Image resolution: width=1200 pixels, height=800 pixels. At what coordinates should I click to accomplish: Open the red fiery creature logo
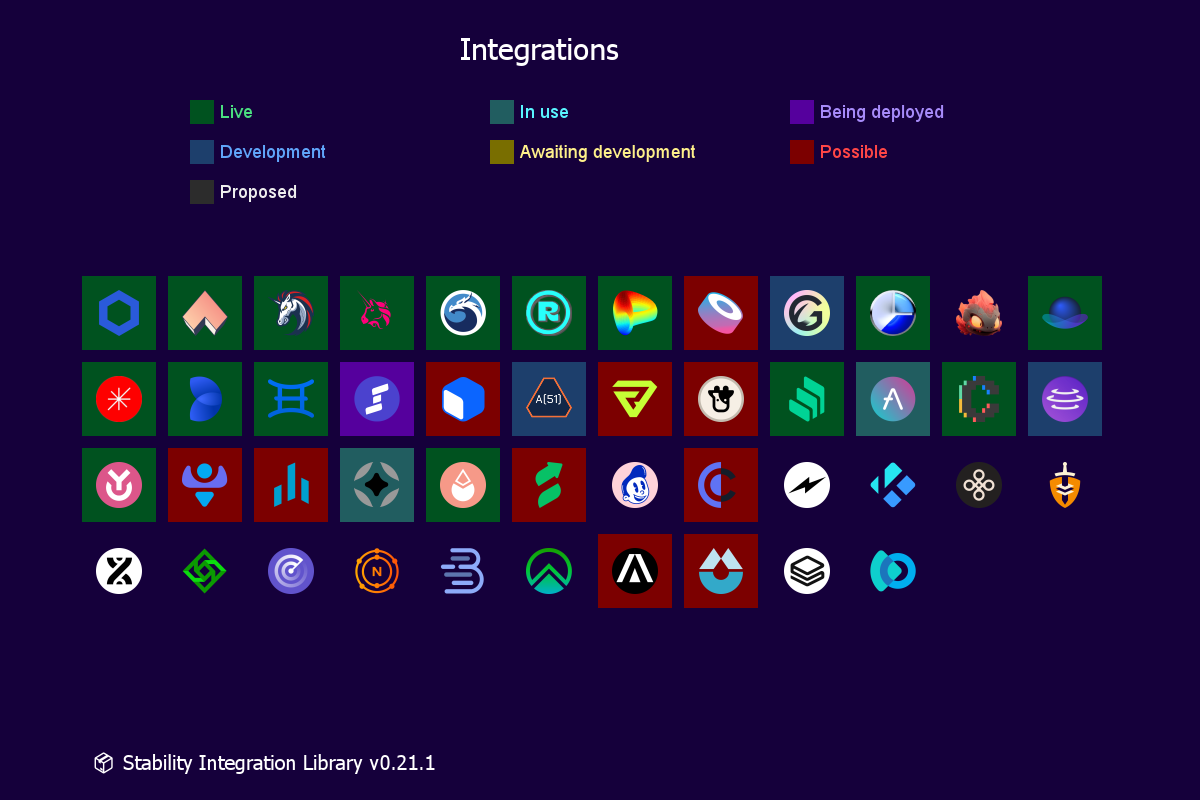pyautogui.click(x=979, y=313)
